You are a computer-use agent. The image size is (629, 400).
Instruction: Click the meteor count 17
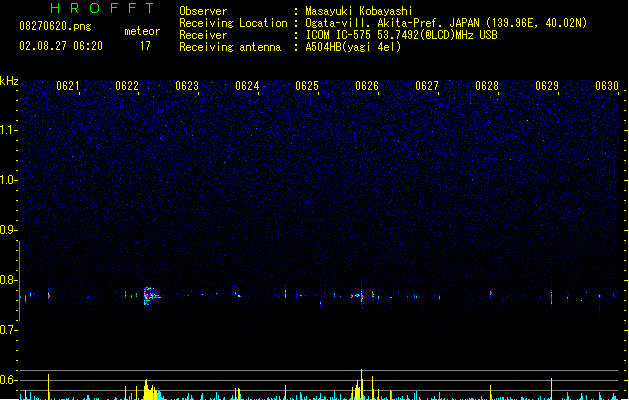tap(145, 46)
